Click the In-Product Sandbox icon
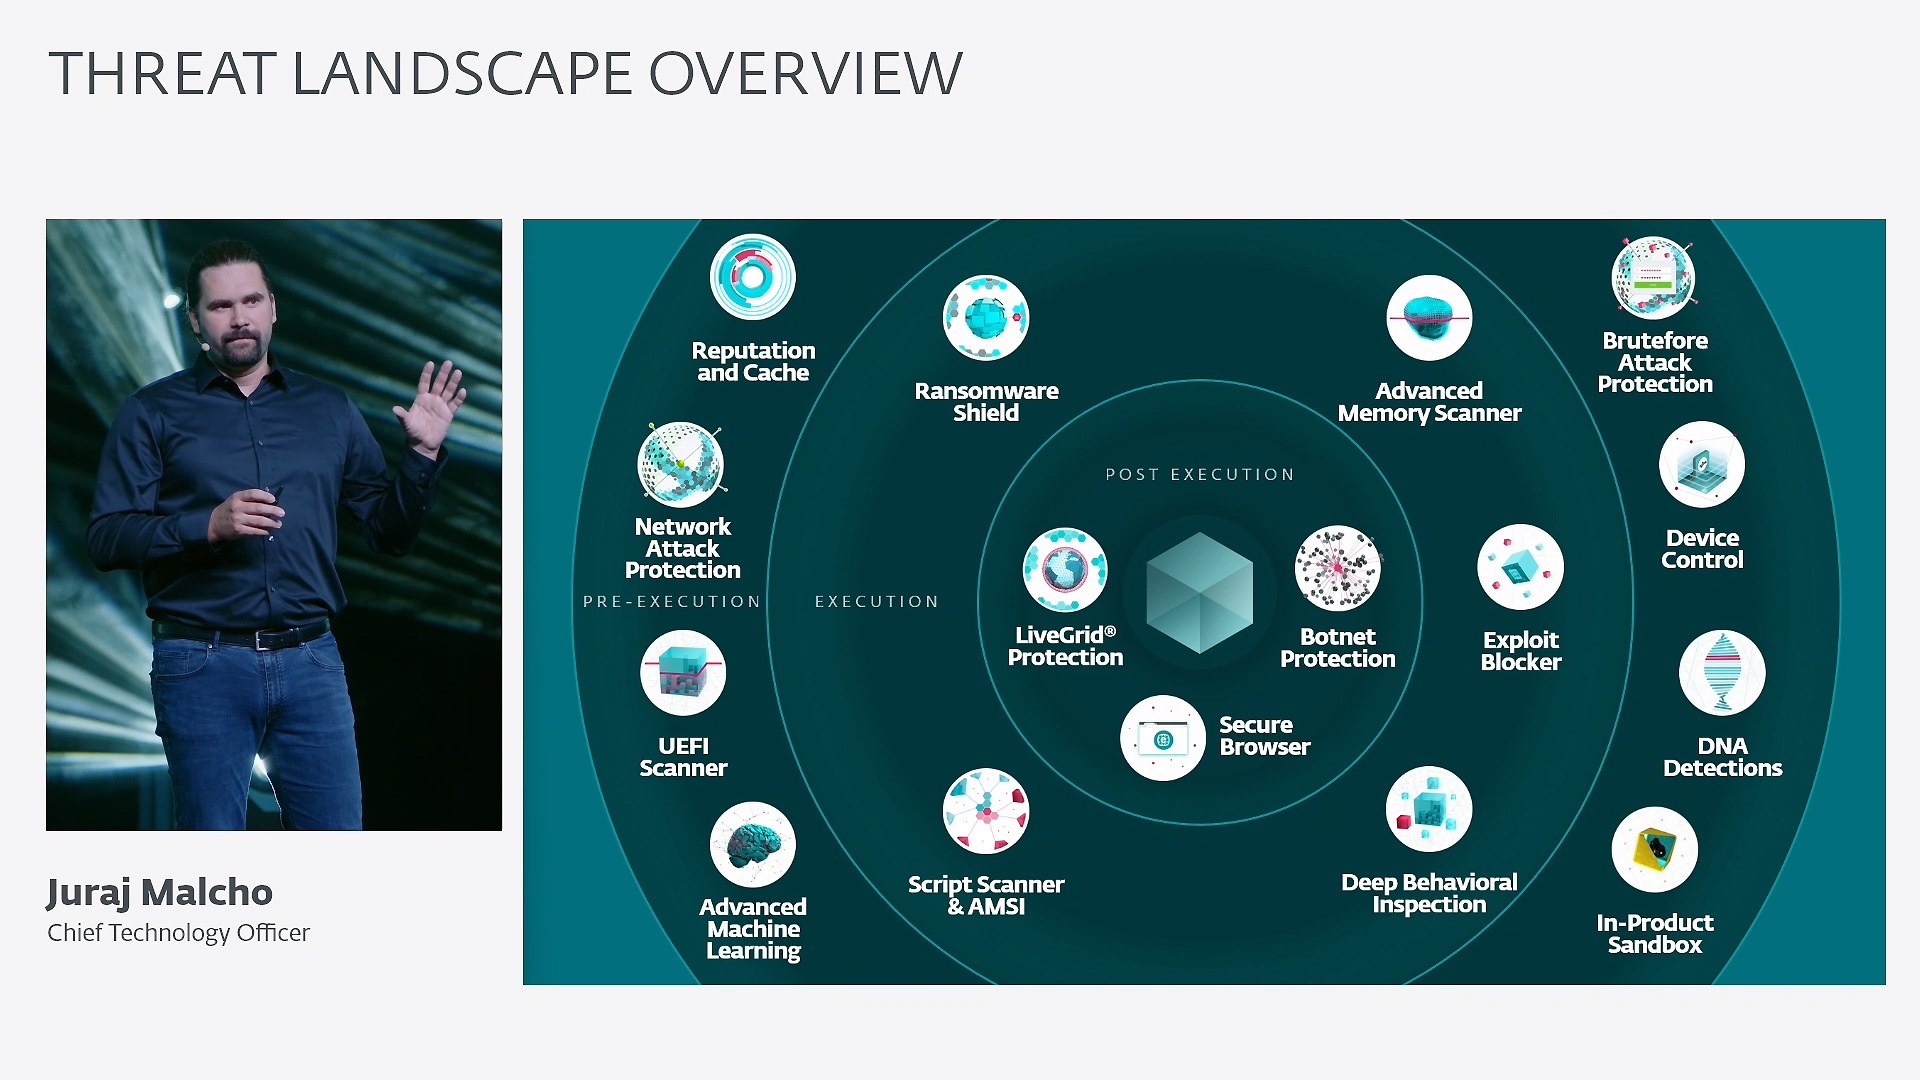The image size is (1920, 1080). (x=1655, y=848)
